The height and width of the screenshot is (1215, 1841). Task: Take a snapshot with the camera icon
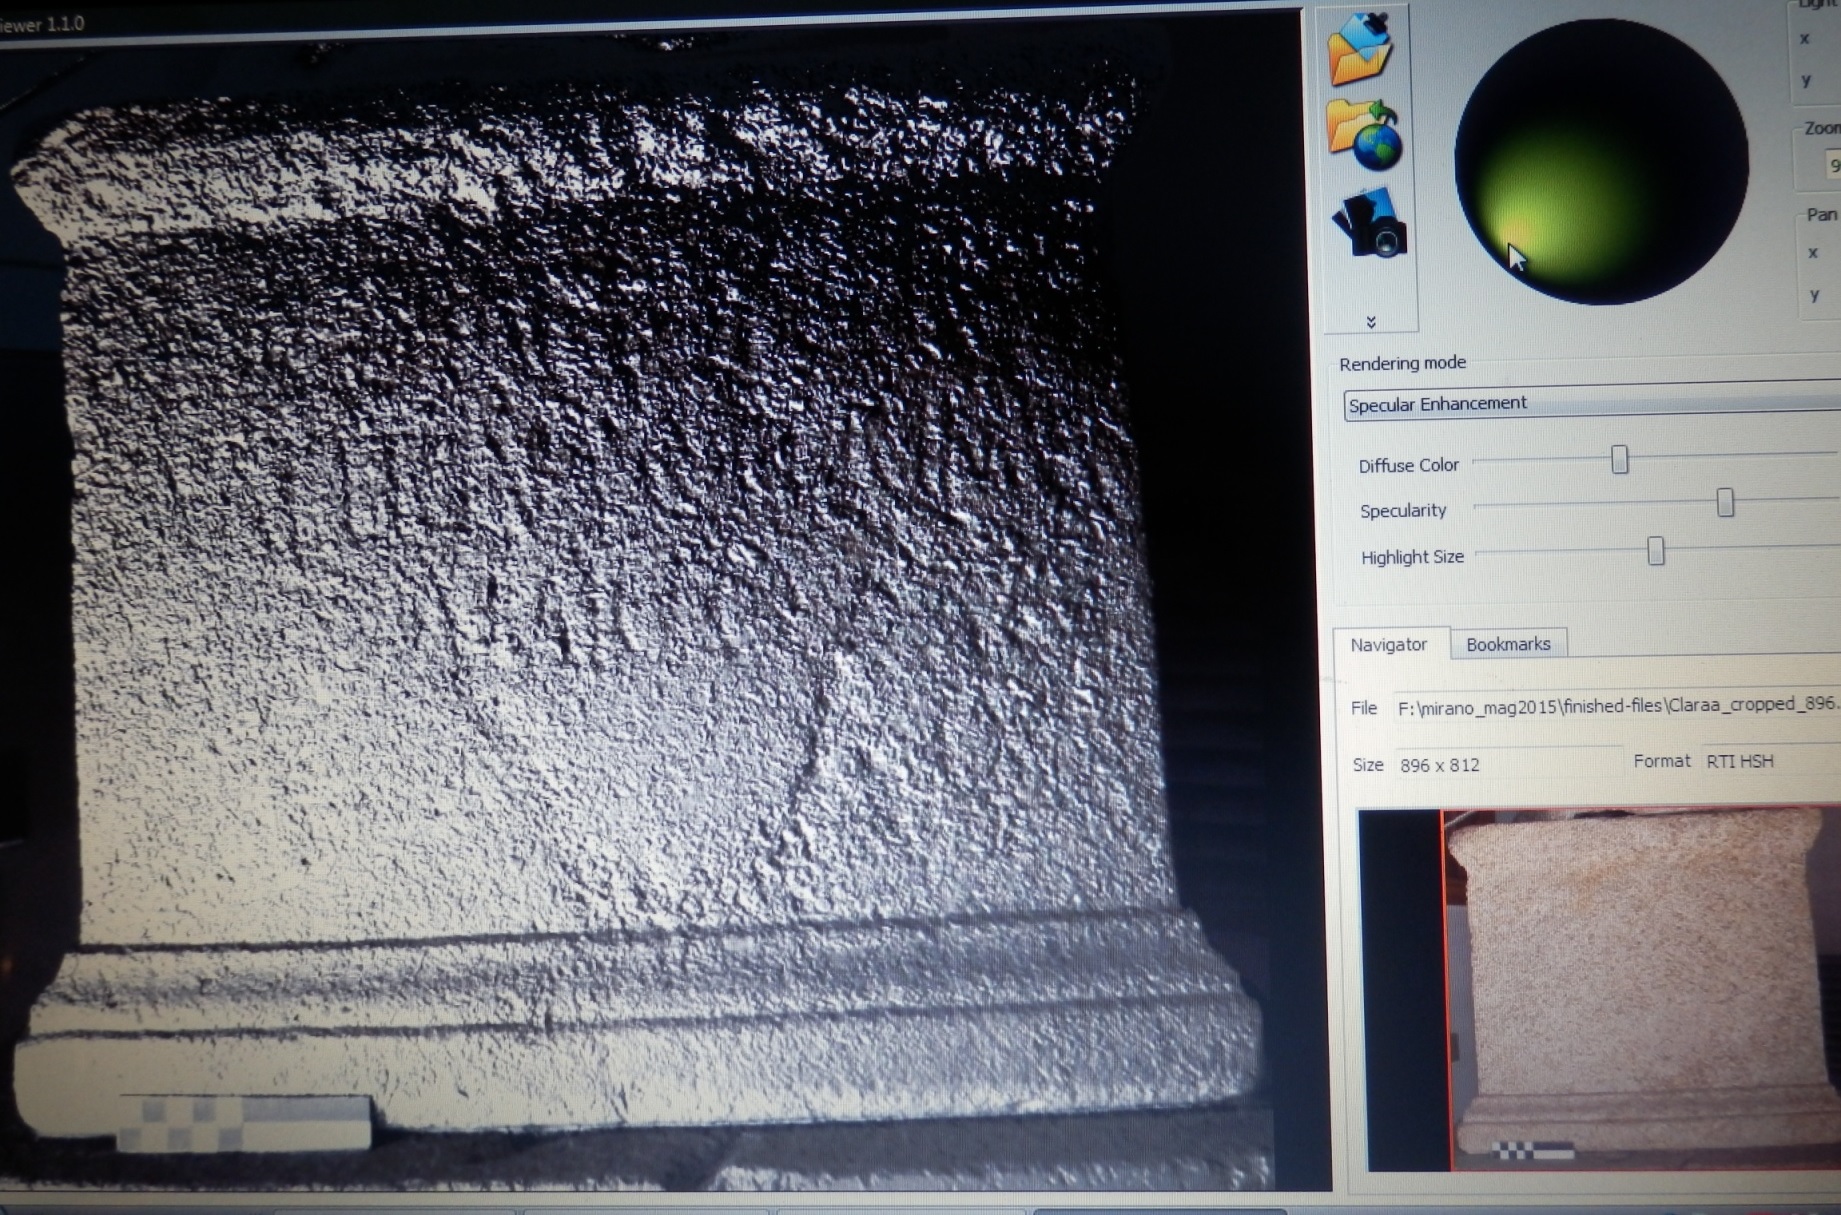point(1371,223)
